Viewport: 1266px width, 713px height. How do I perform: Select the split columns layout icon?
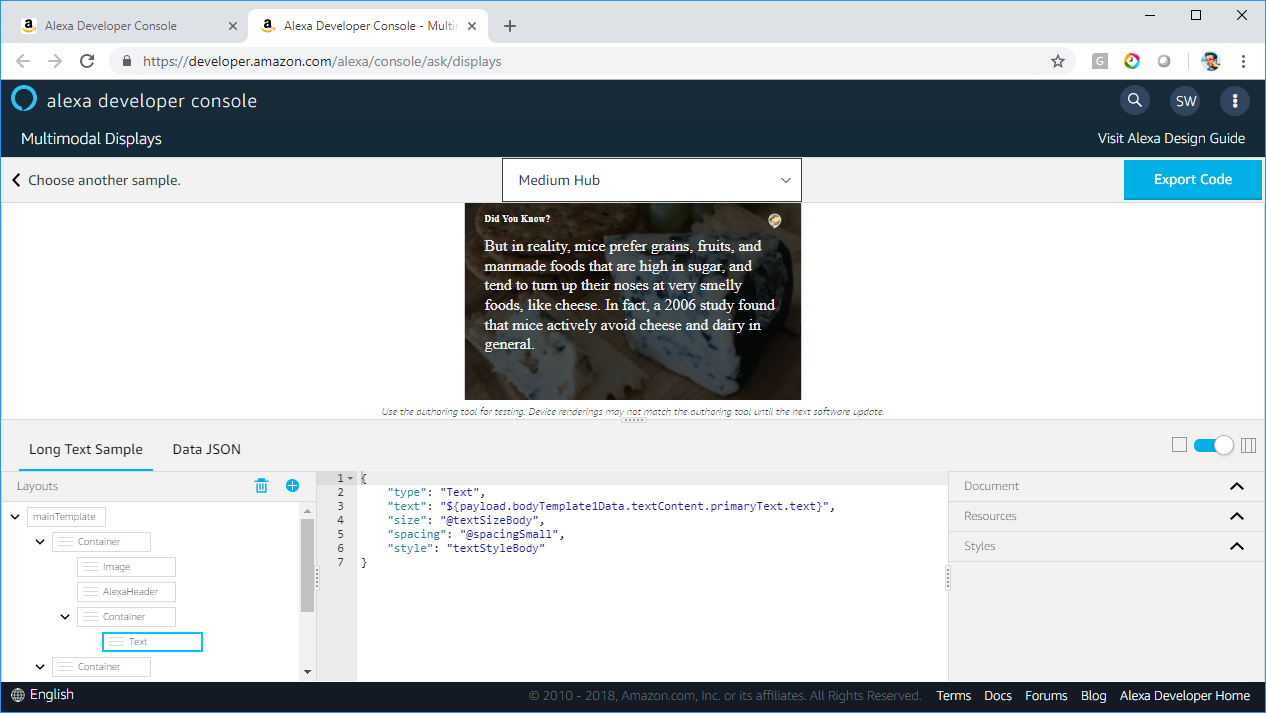tap(1247, 445)
